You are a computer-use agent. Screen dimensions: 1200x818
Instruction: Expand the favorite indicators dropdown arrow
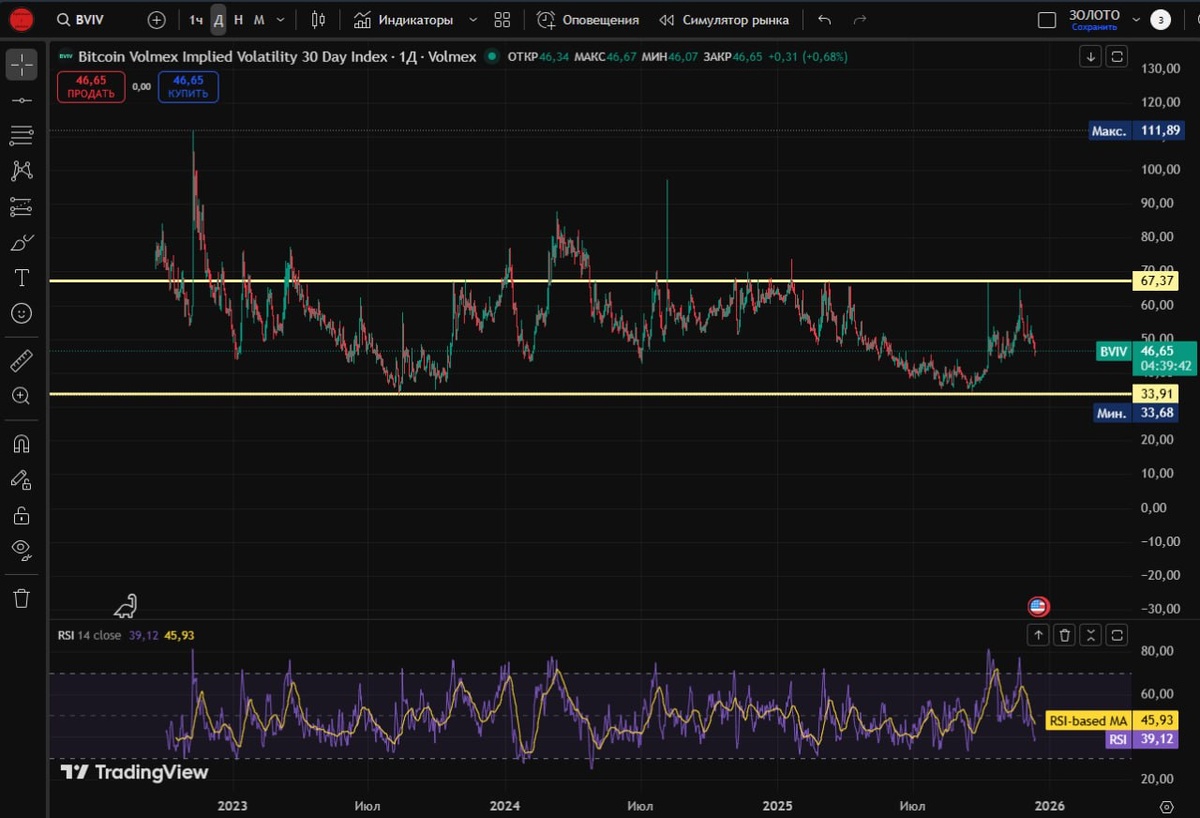pos(473,20)
